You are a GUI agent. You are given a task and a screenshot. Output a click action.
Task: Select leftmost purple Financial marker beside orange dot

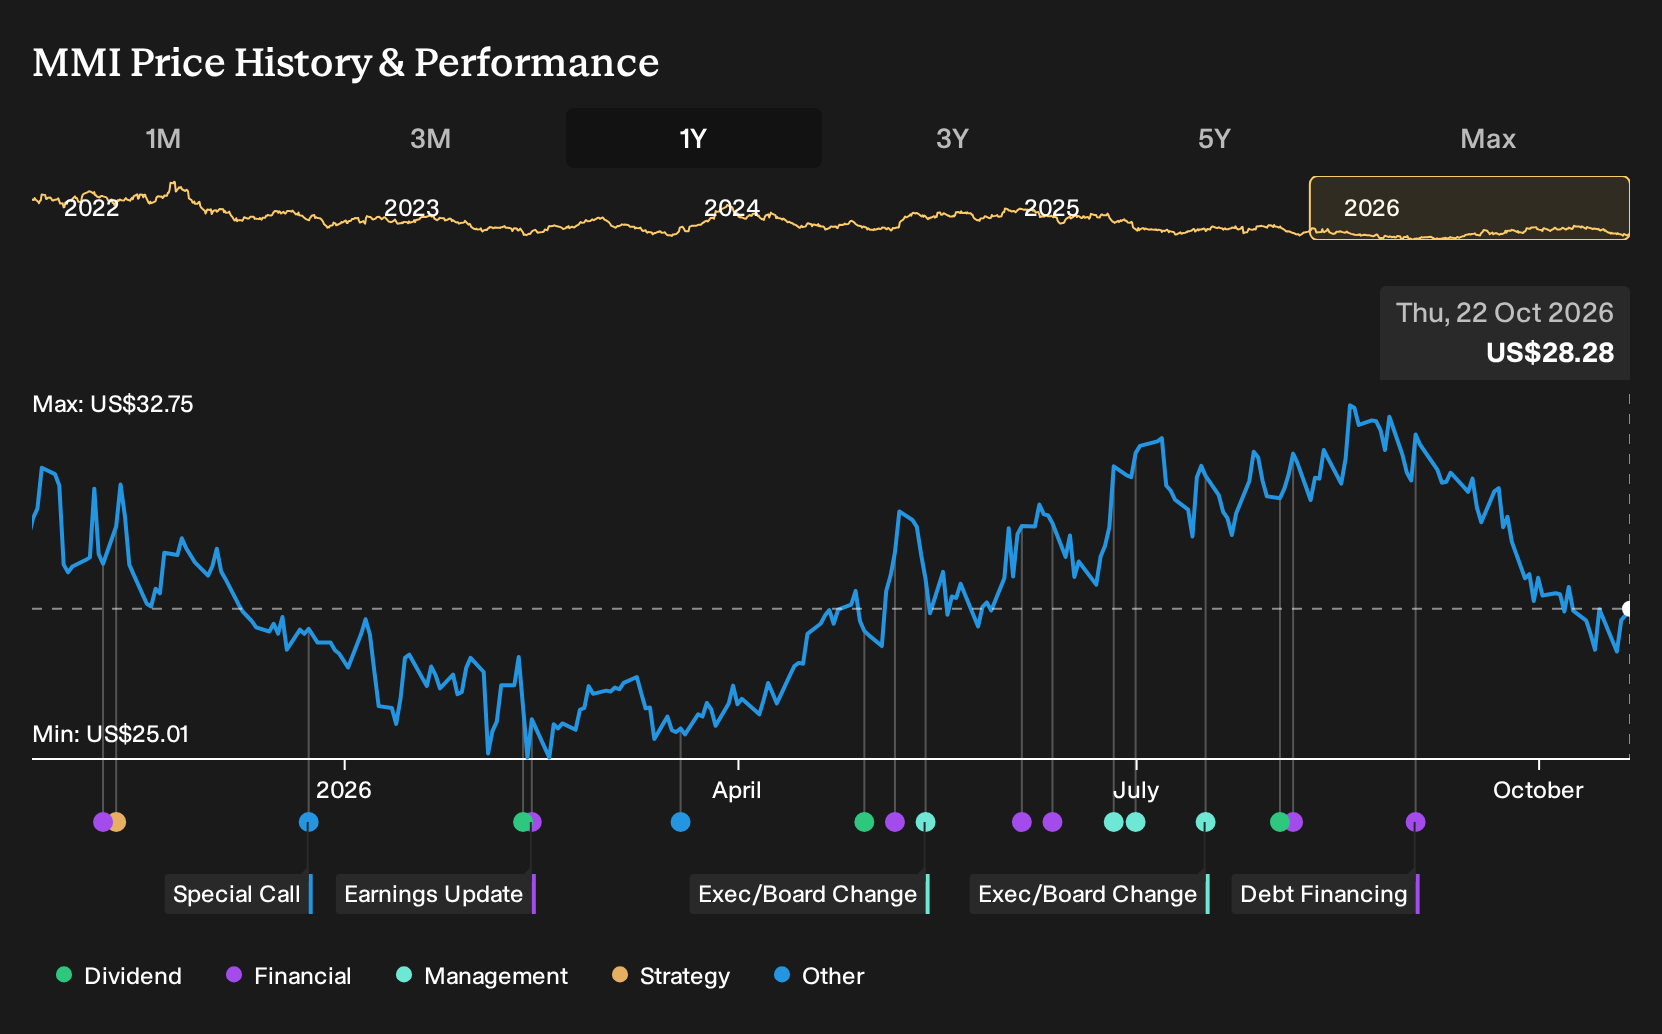pos(102,822)
